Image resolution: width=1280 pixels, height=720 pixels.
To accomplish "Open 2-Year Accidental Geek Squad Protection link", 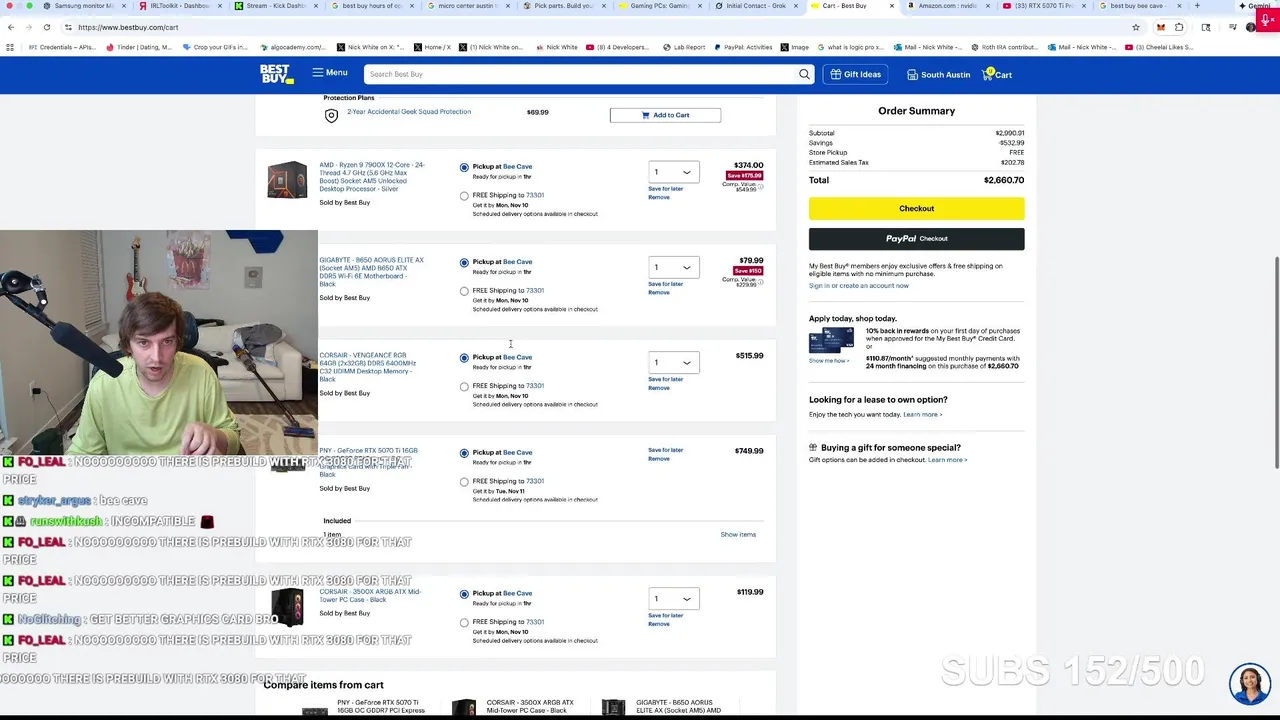I will click(x=409, y=112).
